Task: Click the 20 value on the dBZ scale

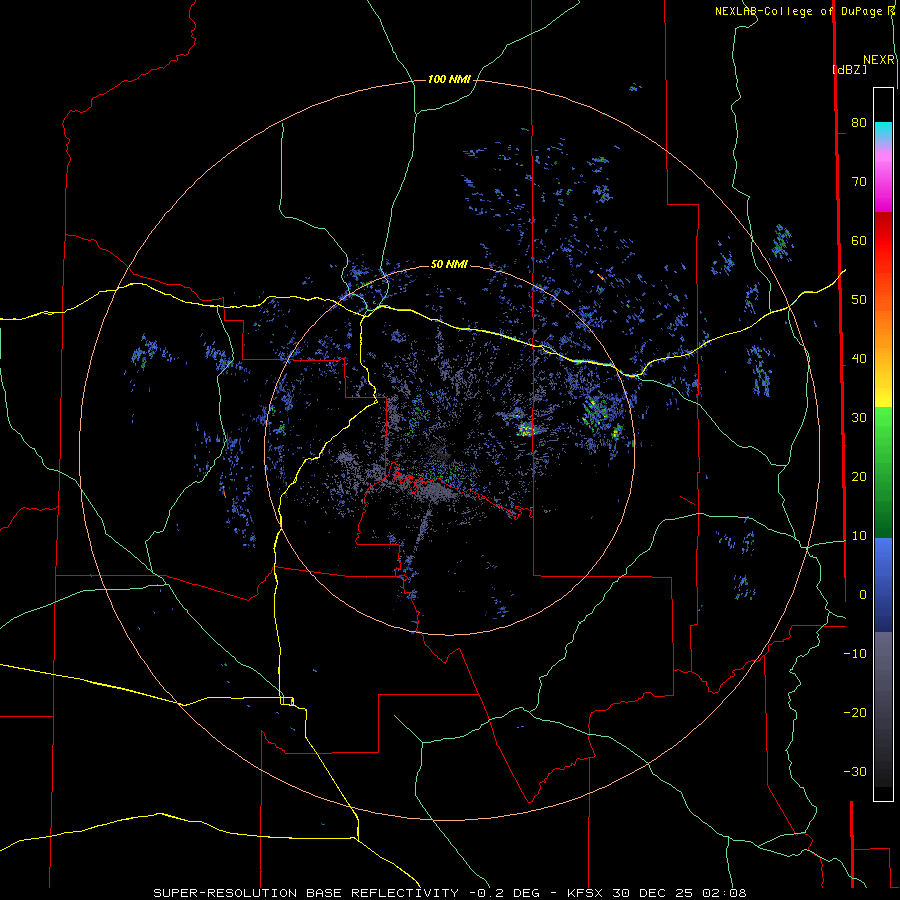Action: pos(859,476)
